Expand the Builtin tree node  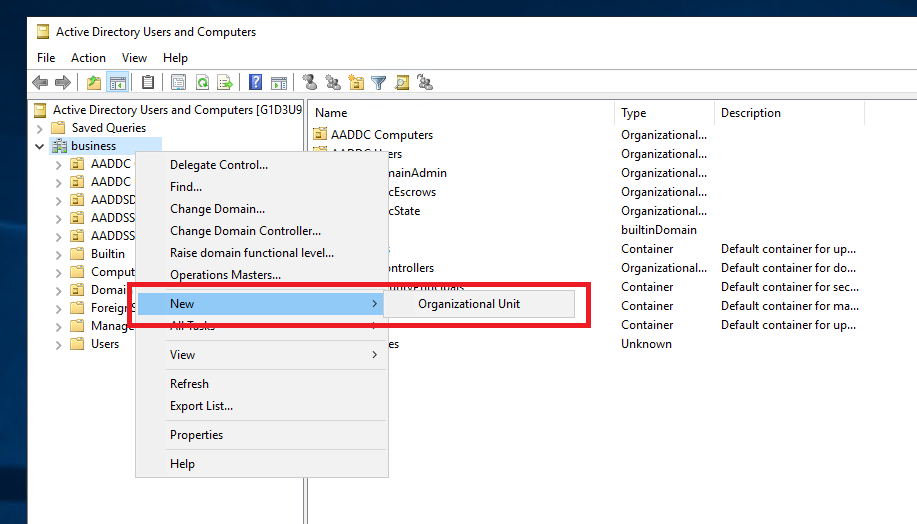click(58, 255)
